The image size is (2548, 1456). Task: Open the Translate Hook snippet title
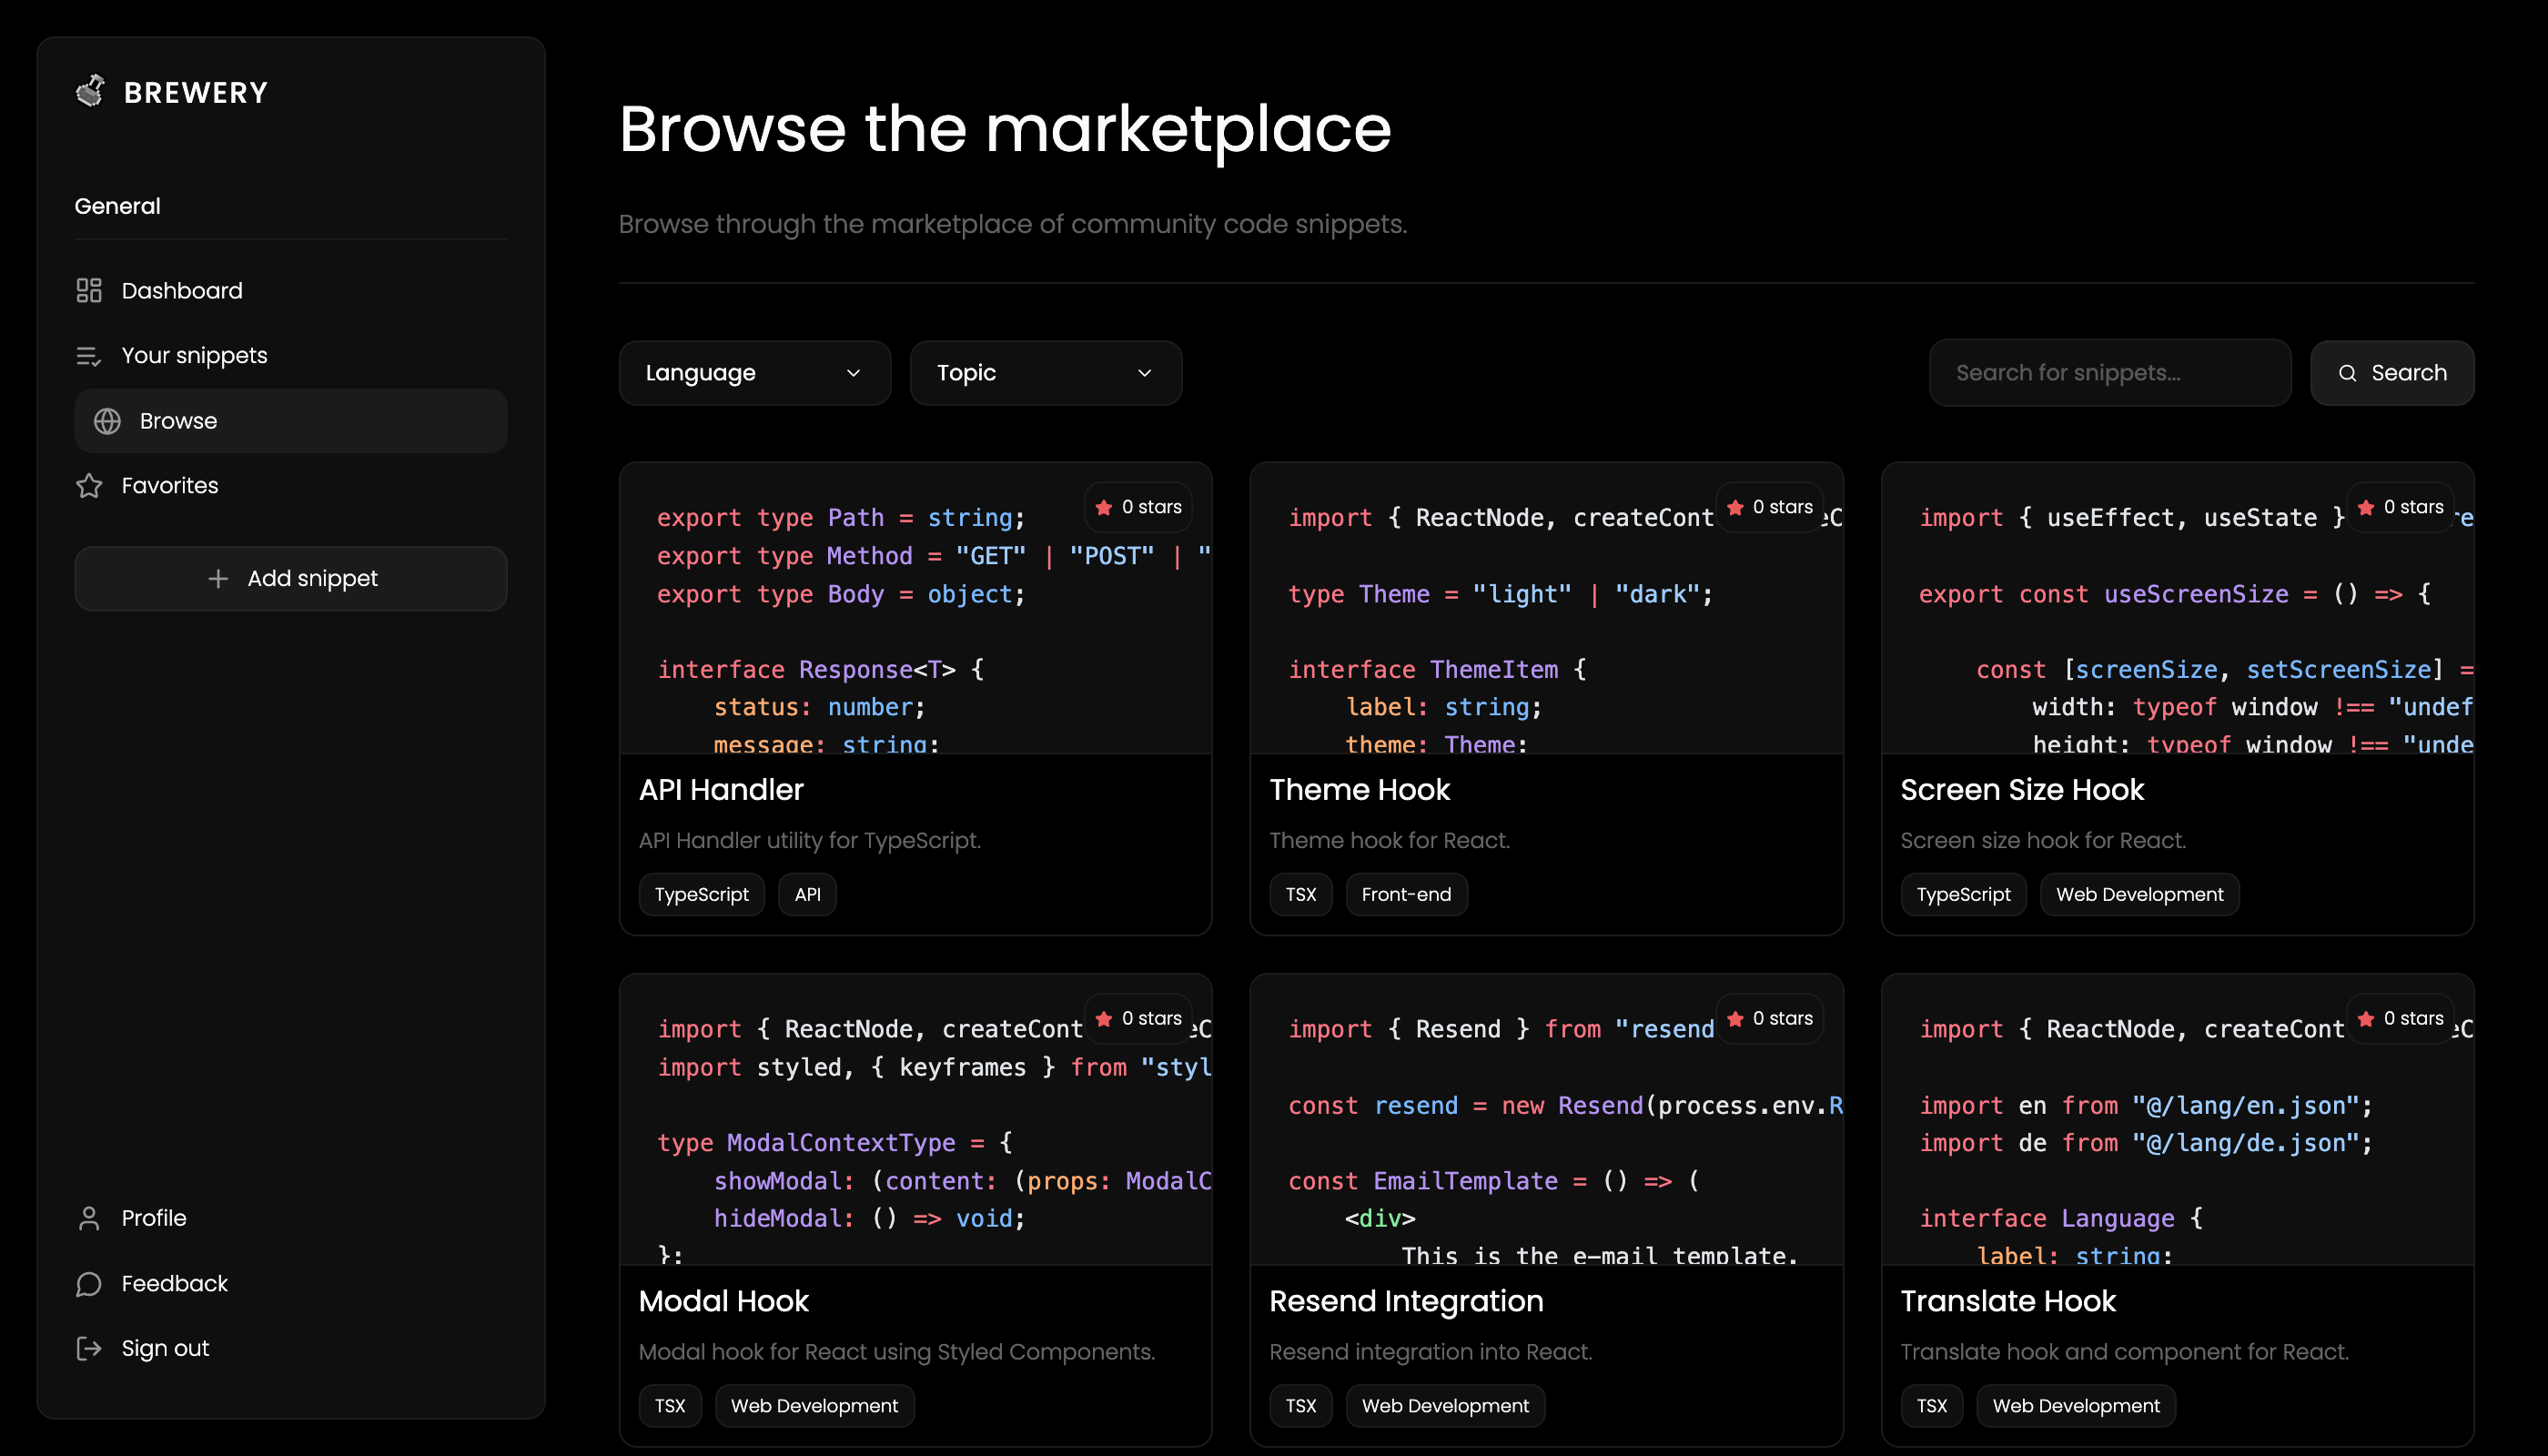pos(2008,1301)
